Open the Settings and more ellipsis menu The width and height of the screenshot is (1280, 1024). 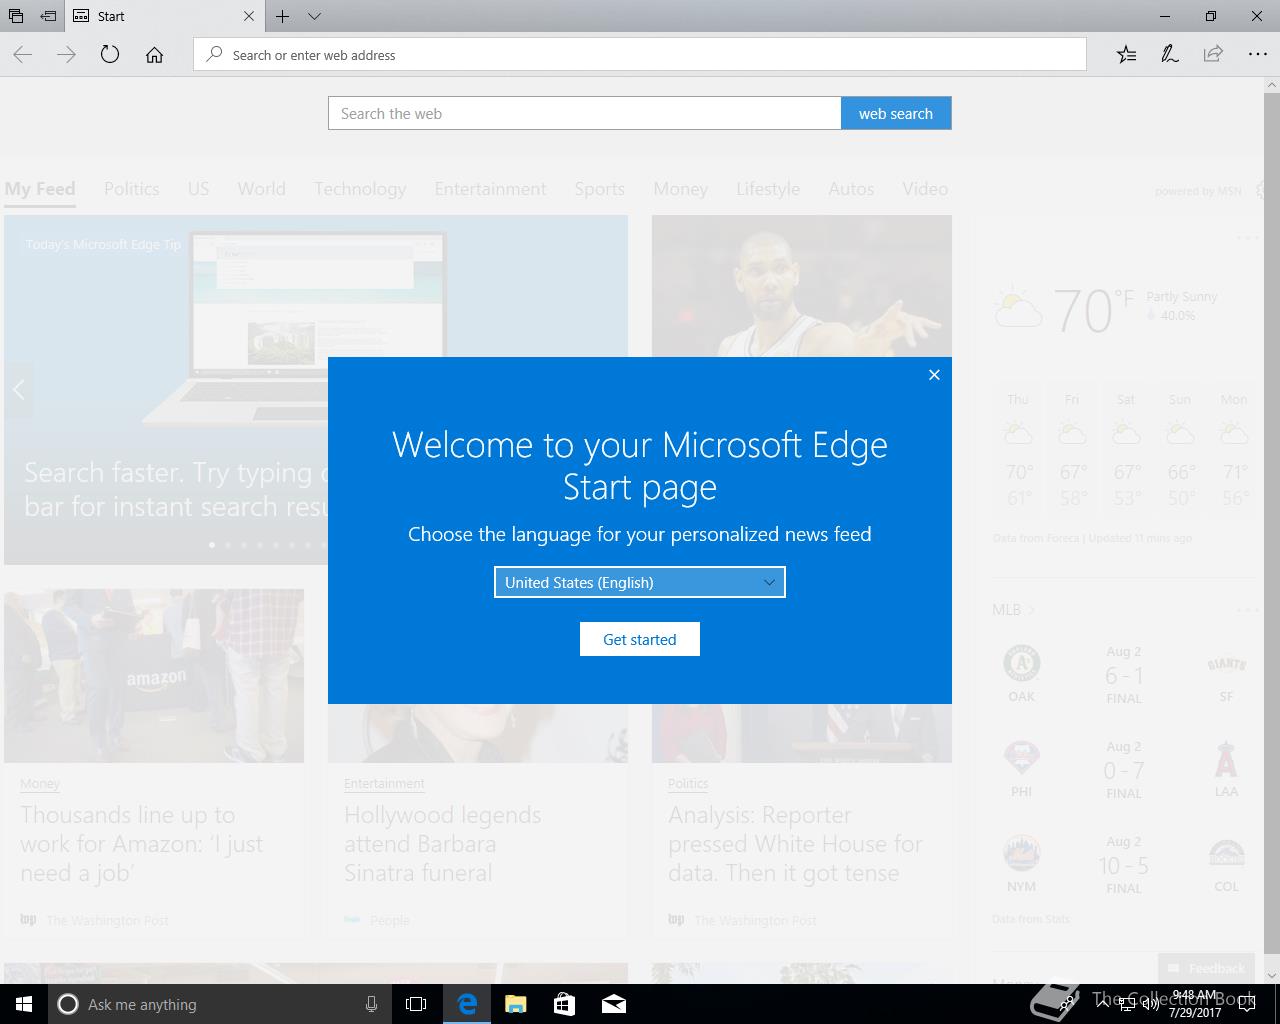pos(1257,55)
